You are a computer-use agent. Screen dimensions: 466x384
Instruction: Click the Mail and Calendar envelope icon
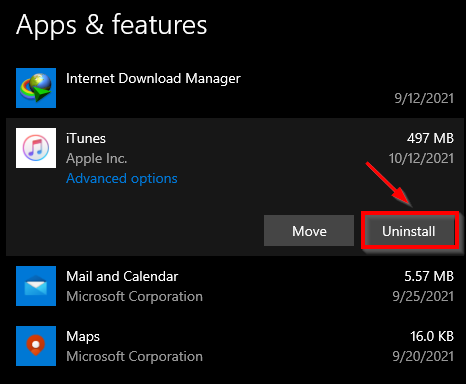click(x=36, y=286)
